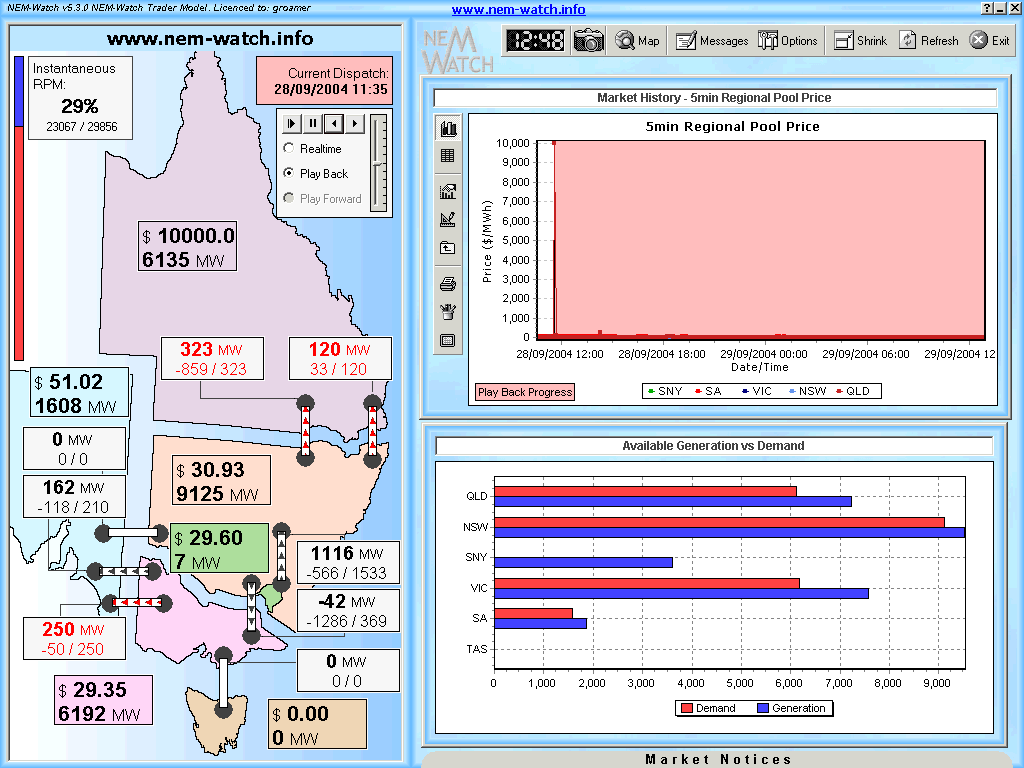Screen dimensions: 1024x768
Task: Step playback forward one interval
Action: click(353, 123)
